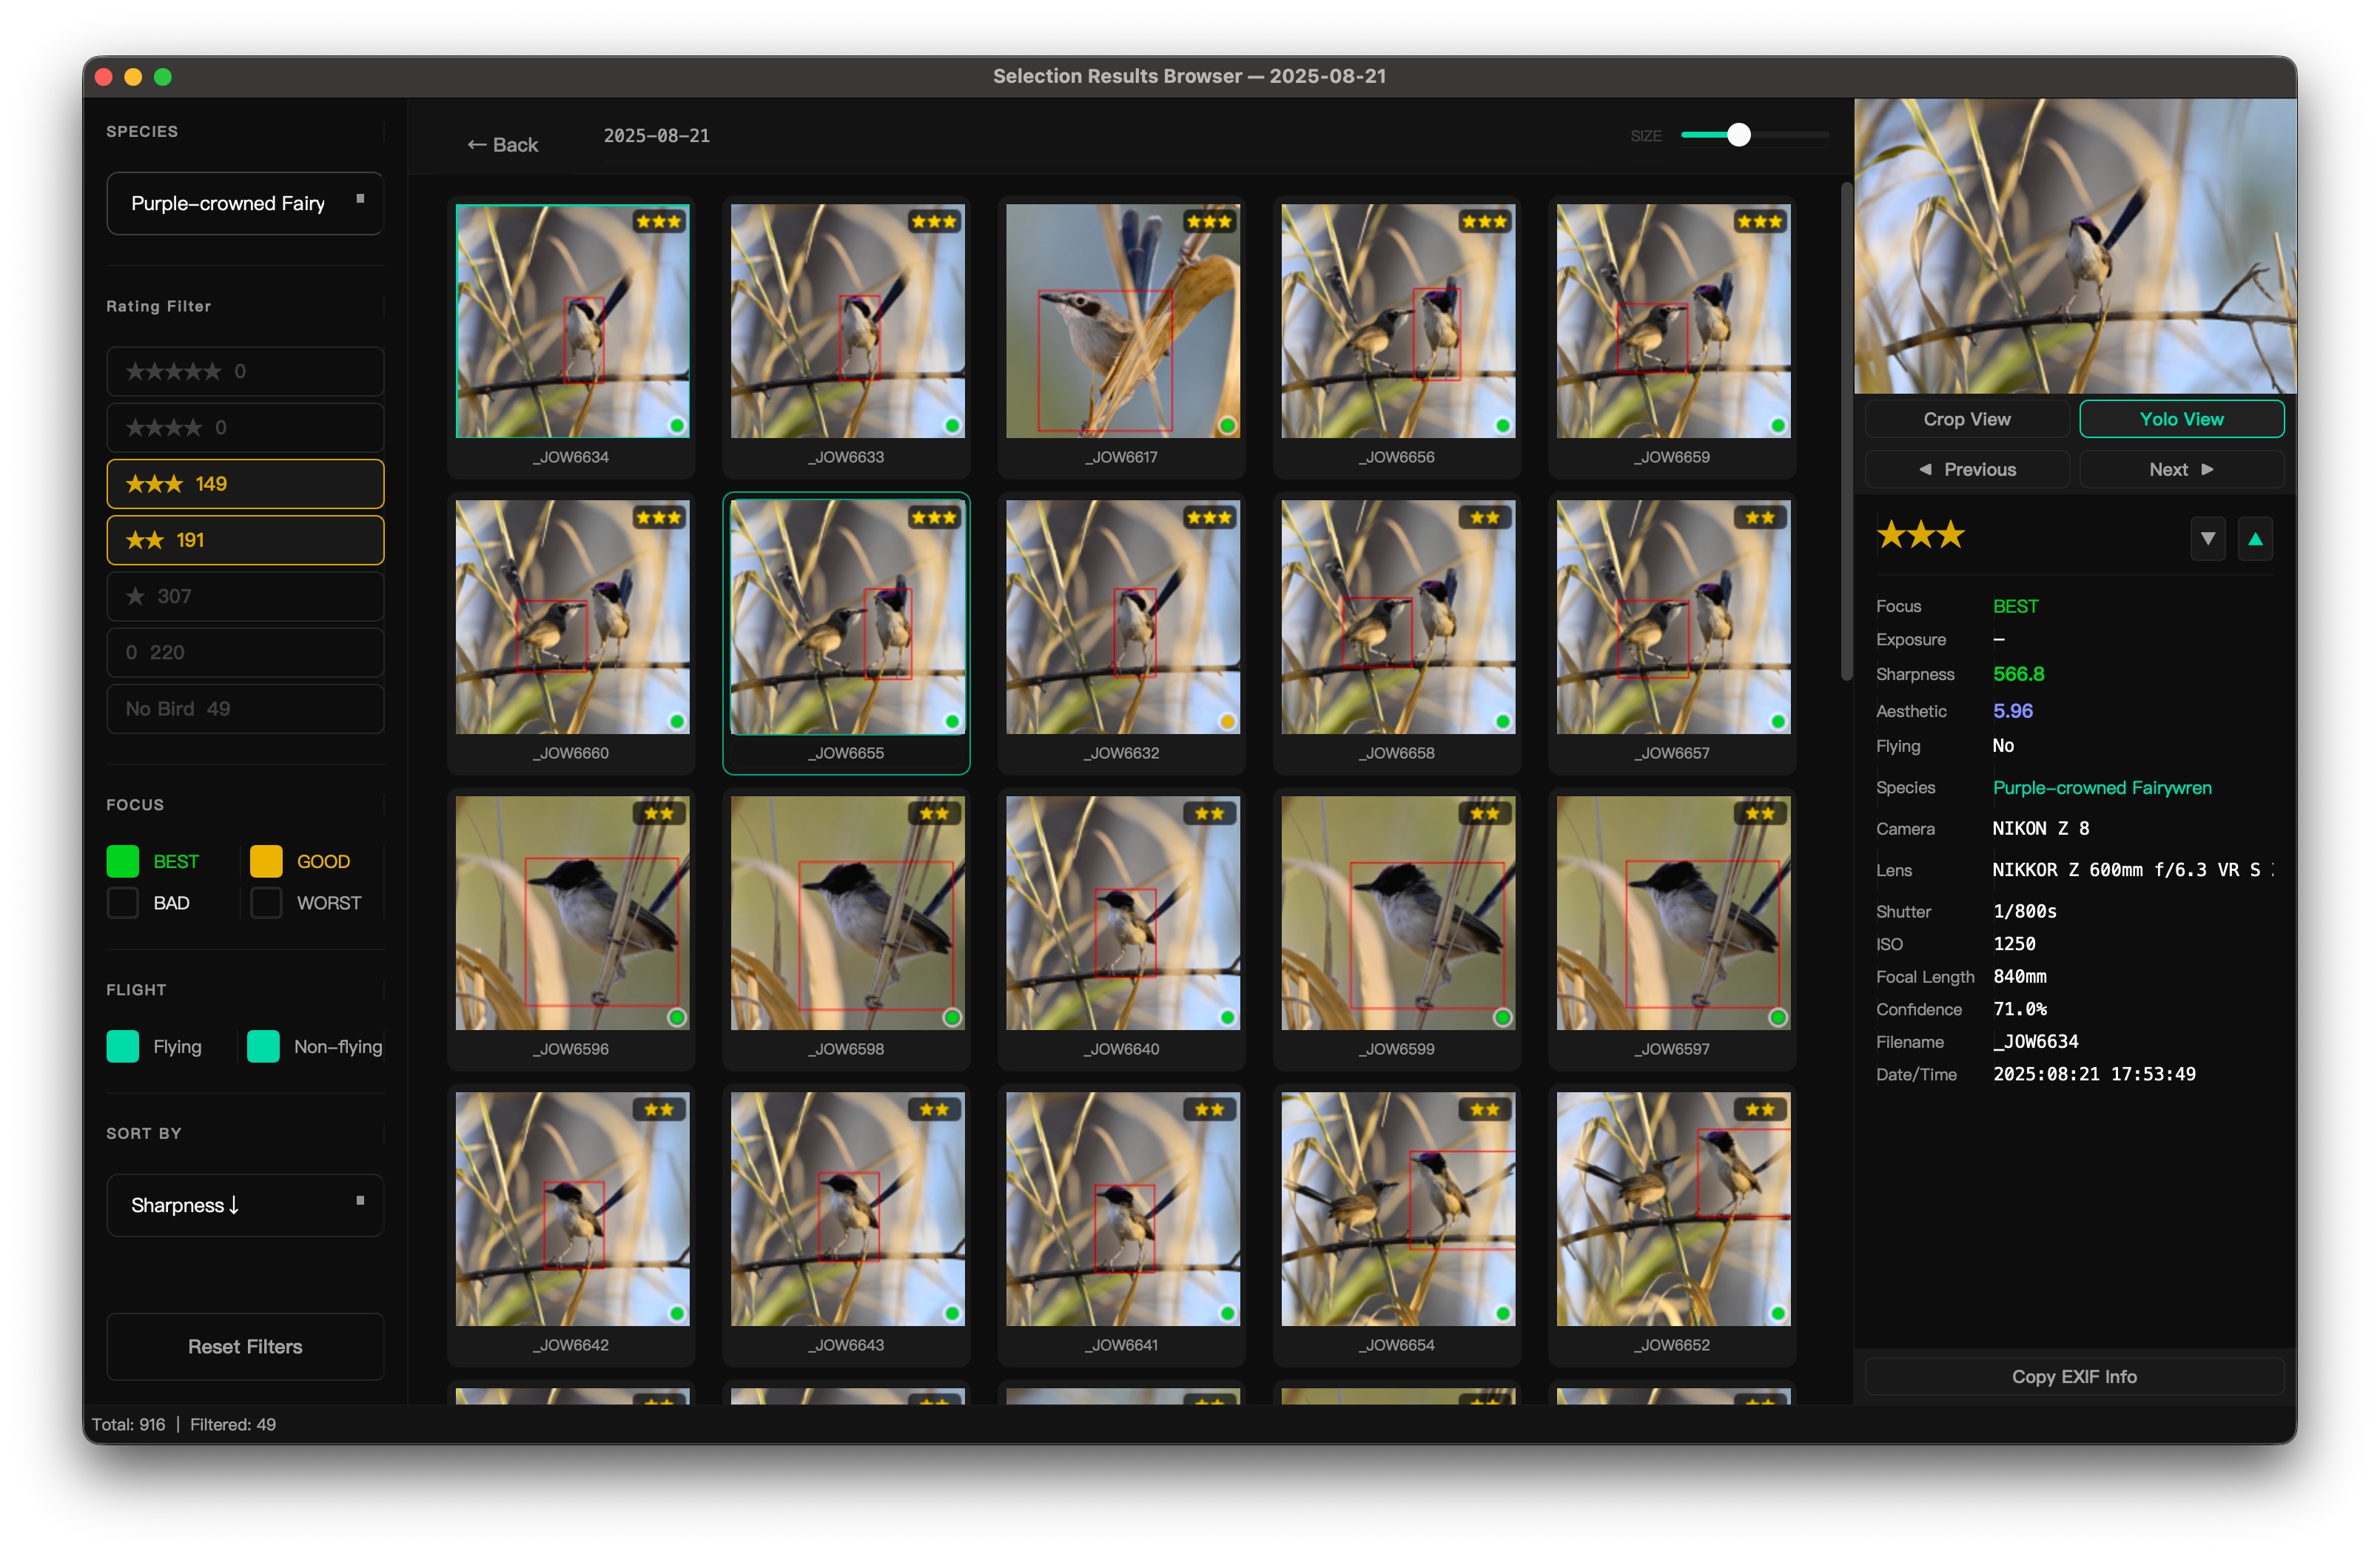Click the Reset Filters button

pyautogui.click(x=245, y=1347)
